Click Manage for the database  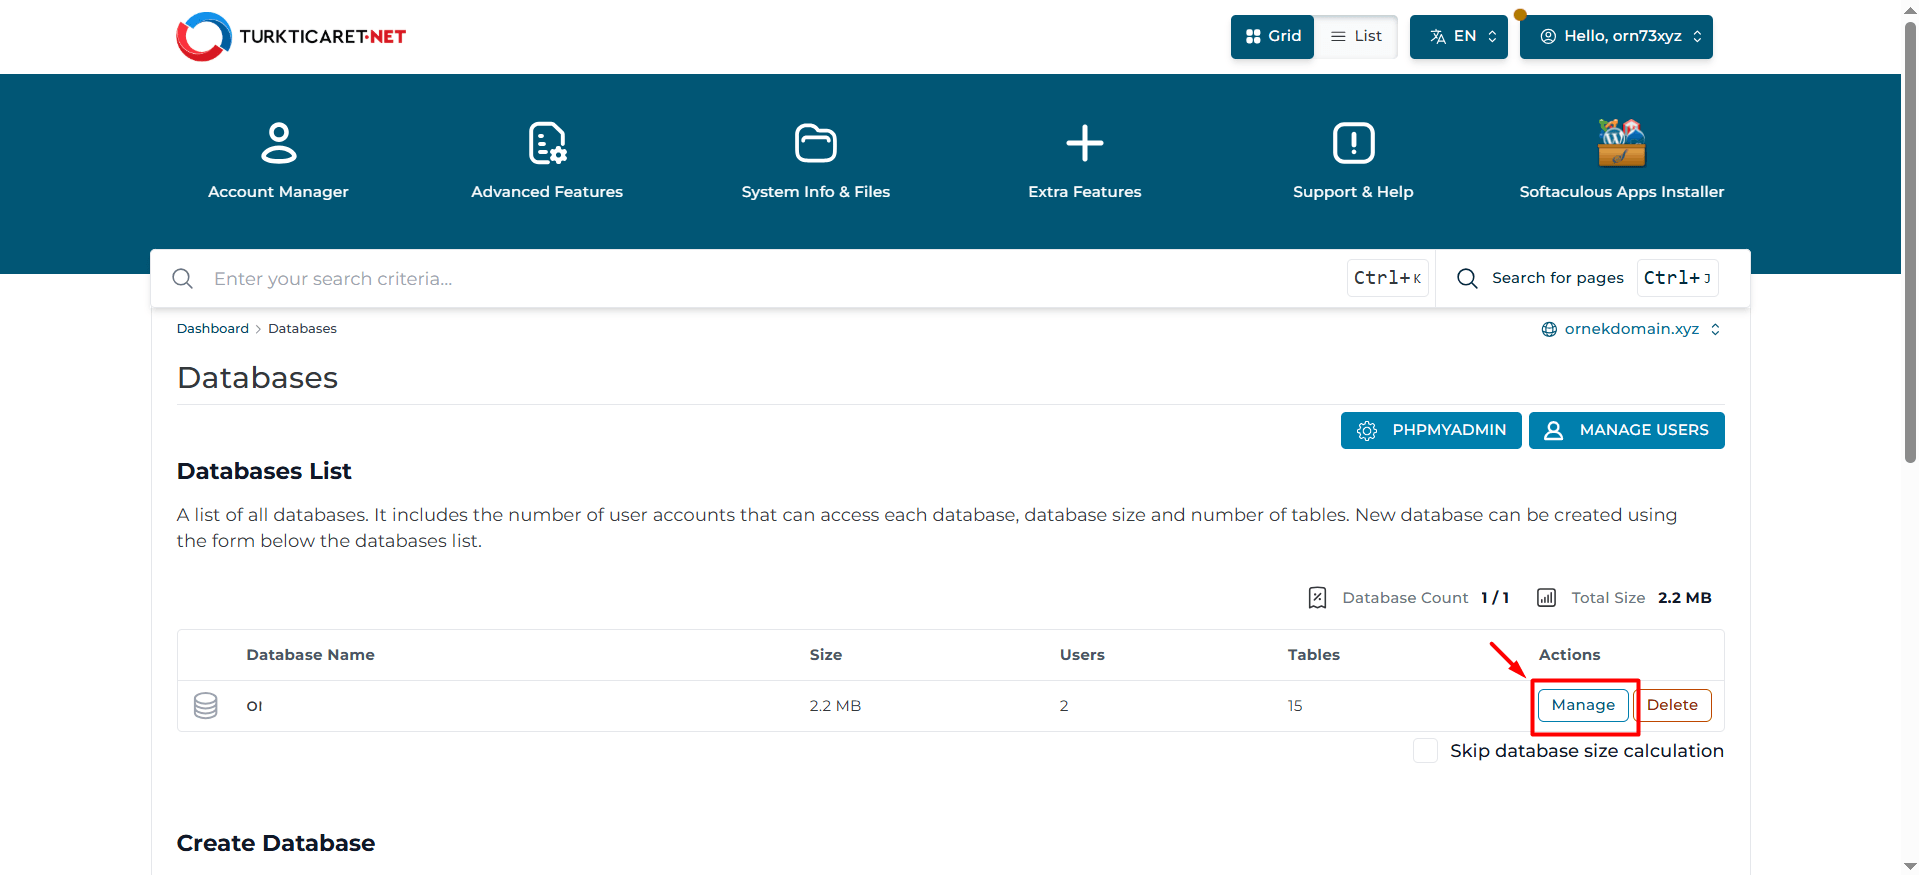1582,705
